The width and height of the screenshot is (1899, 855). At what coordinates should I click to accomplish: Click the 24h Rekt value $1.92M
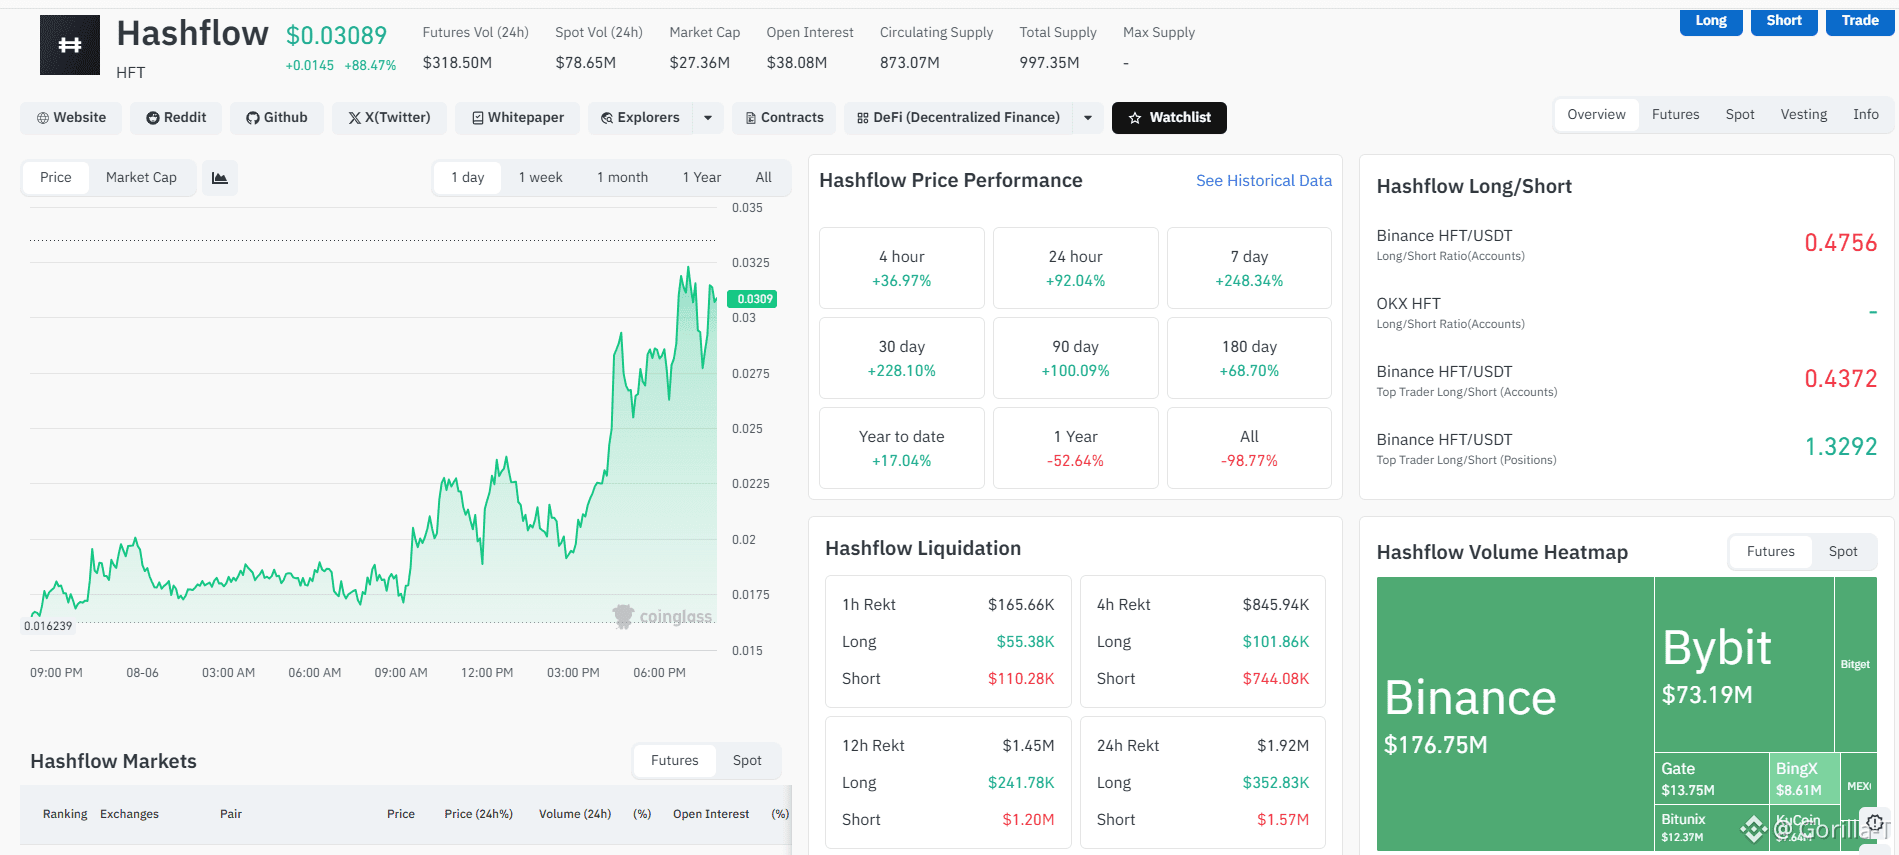click(1283, 746)
